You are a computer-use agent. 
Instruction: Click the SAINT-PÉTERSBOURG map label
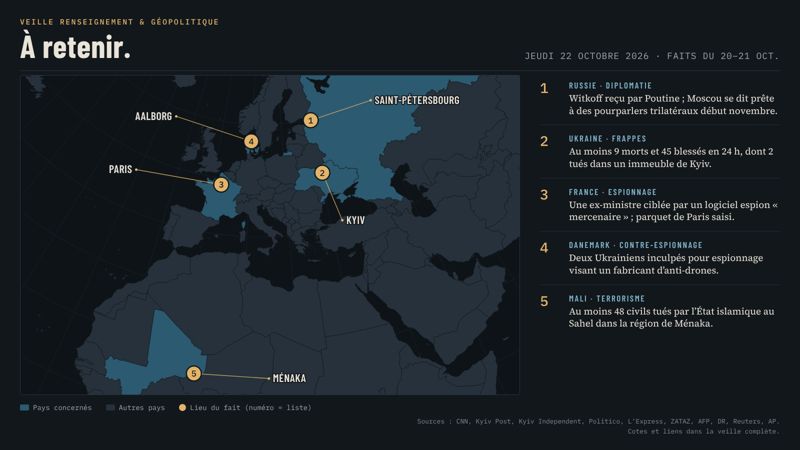(417, 101)
